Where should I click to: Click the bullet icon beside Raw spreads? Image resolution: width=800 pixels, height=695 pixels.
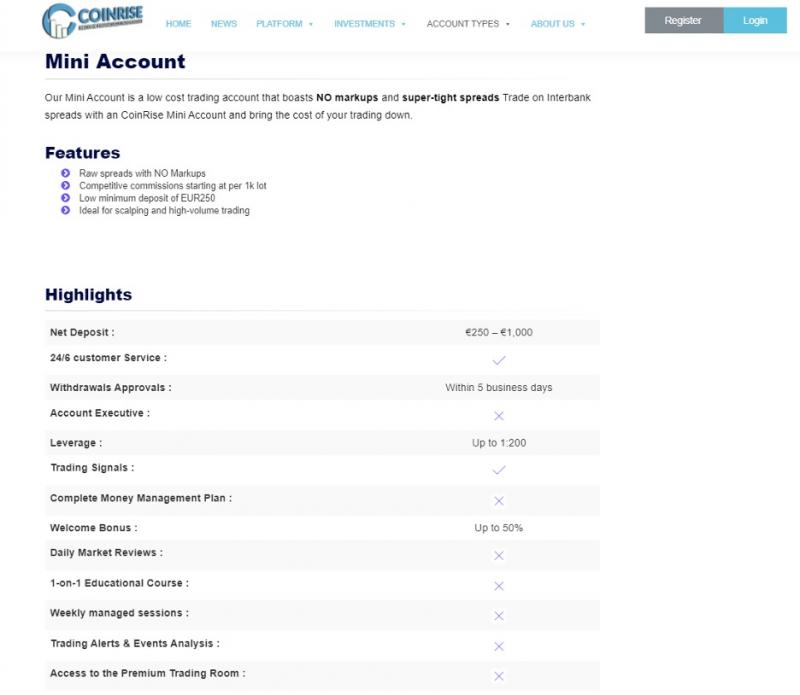coord(65,173)
